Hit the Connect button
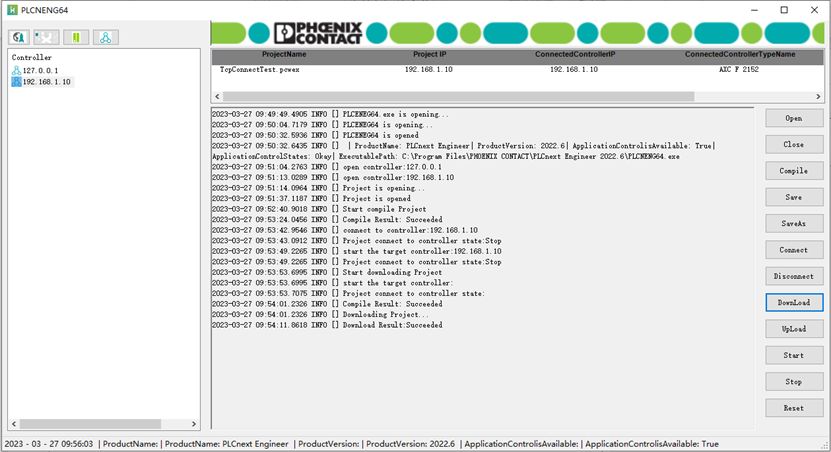This screenshot has height=452, width=831. 793,250
